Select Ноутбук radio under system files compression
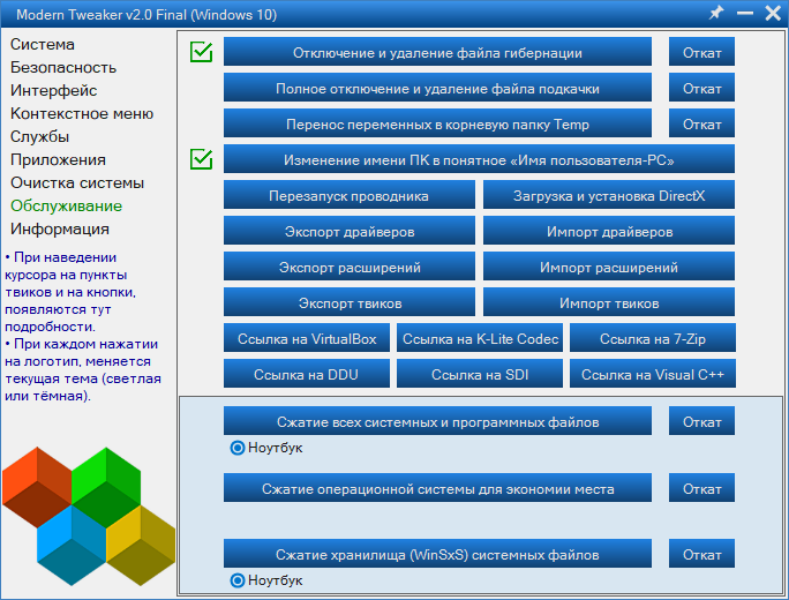Viewport: 789px width, 600px height. (237, 447)
